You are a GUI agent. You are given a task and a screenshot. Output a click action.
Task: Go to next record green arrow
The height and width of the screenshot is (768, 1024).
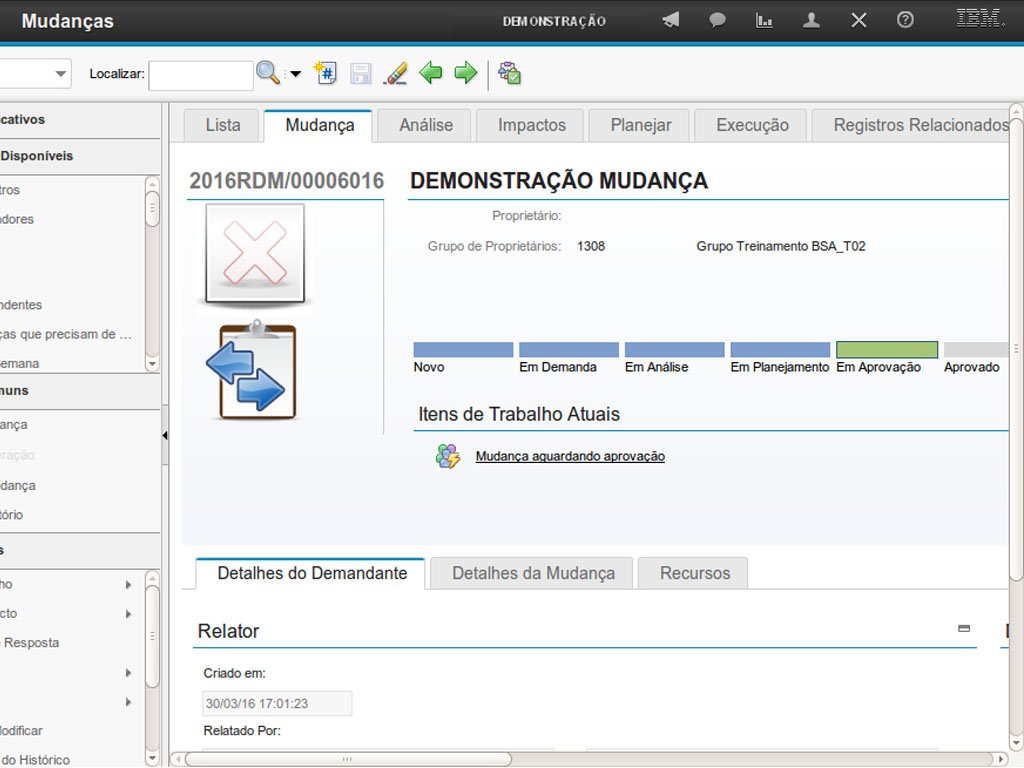[x=466, y=73]
